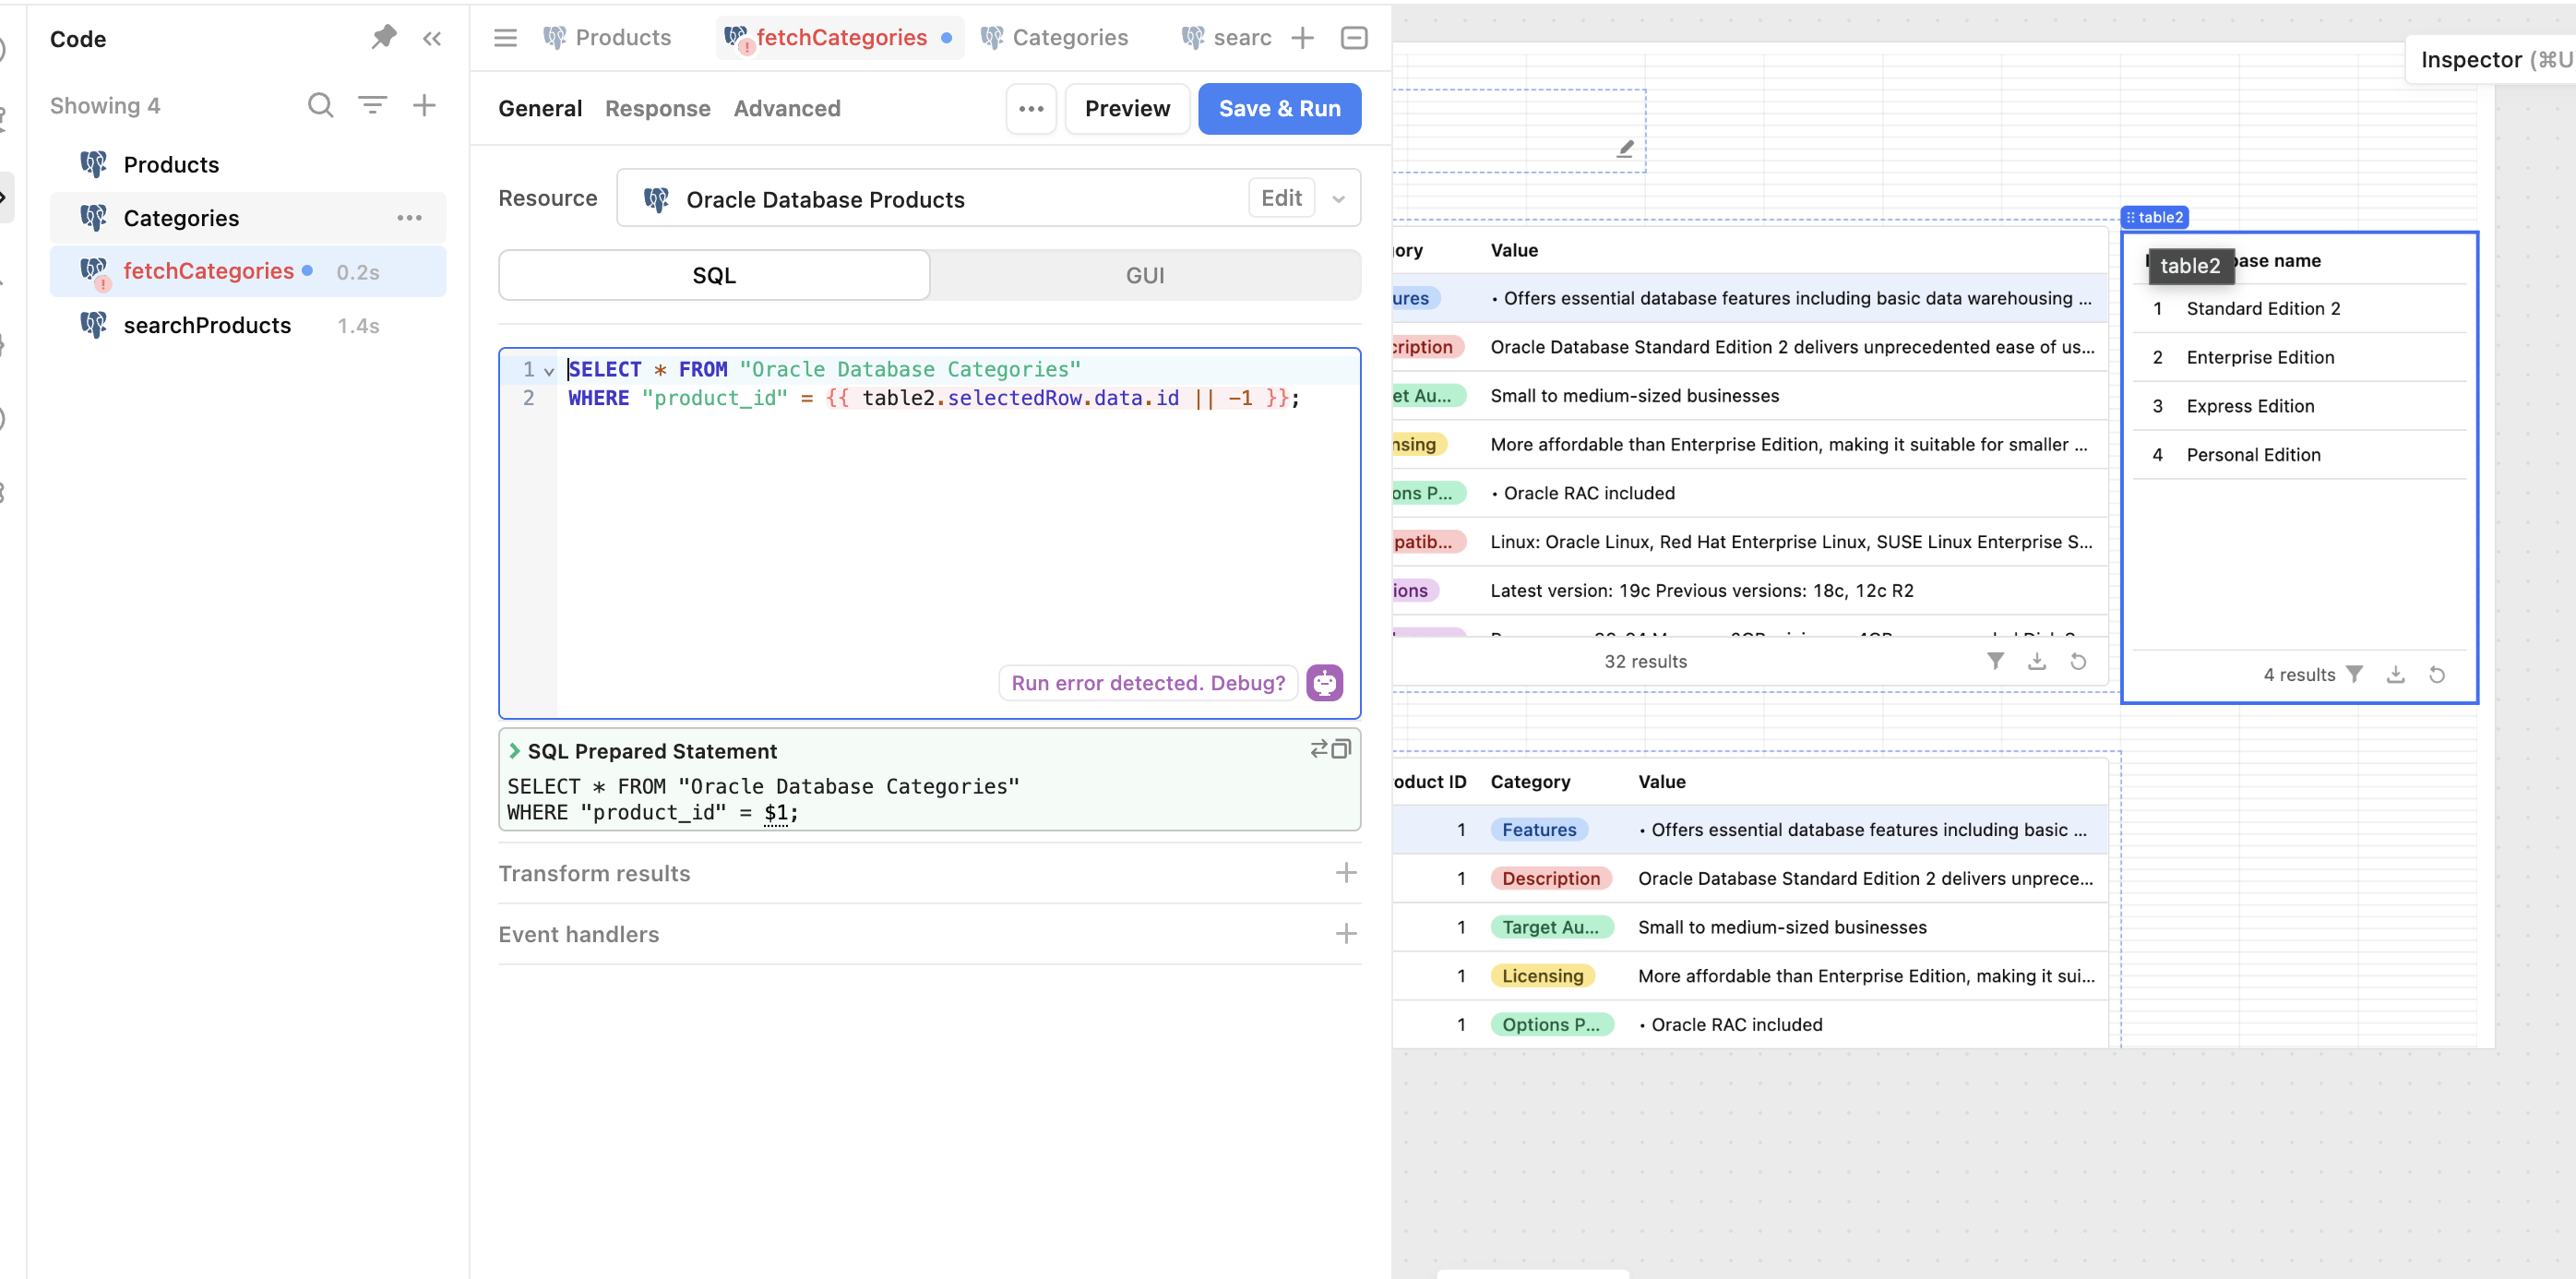Minimize the query editor pane

(x=1354, y=38)
